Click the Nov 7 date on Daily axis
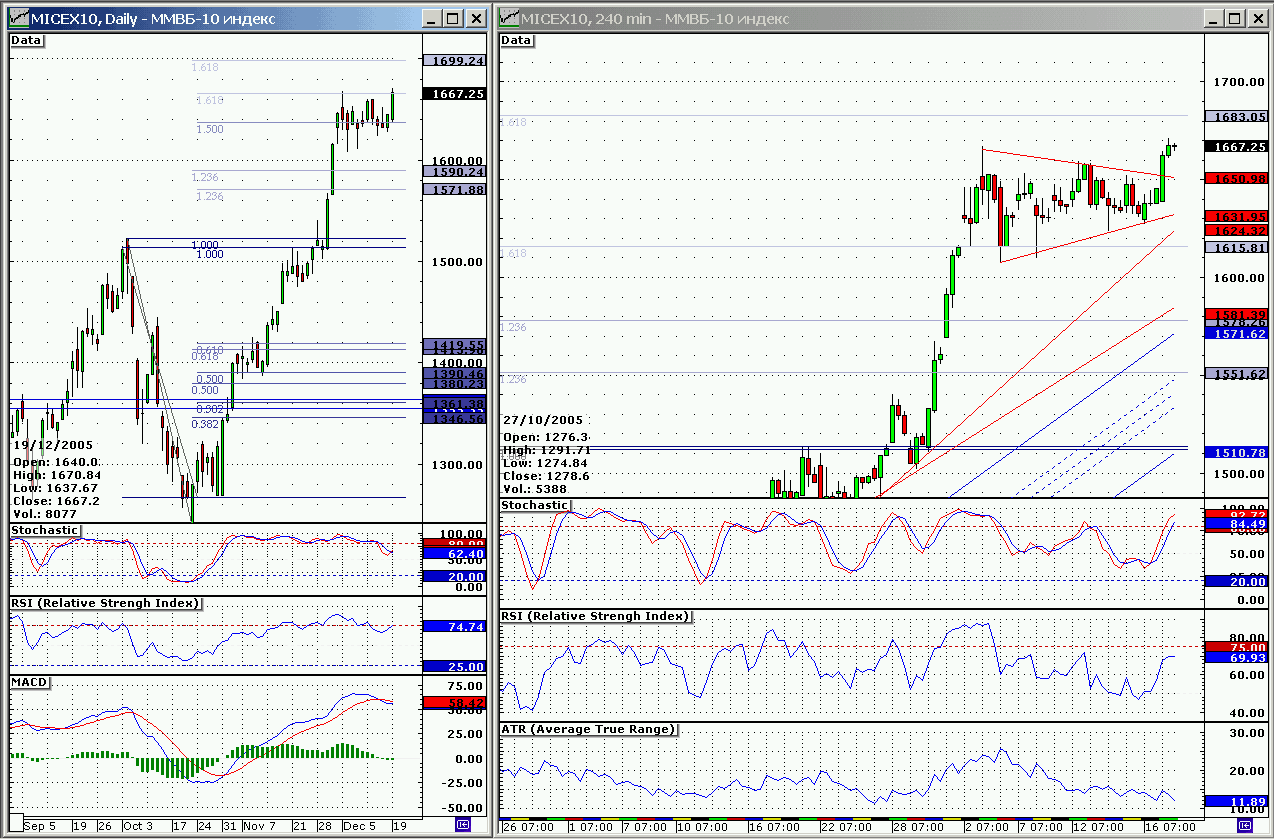This screenshot has height=839, width=1274. point(258,828)
